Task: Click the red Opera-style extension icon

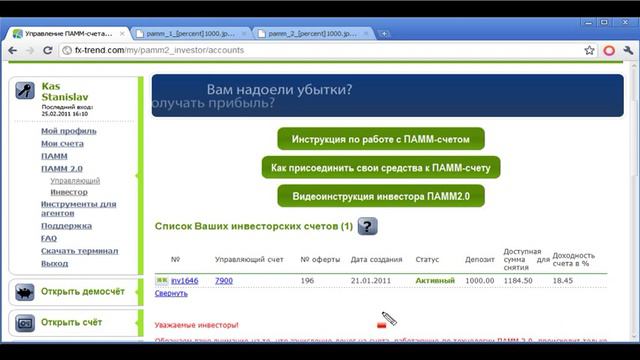Action: click(x=609, y=50)
